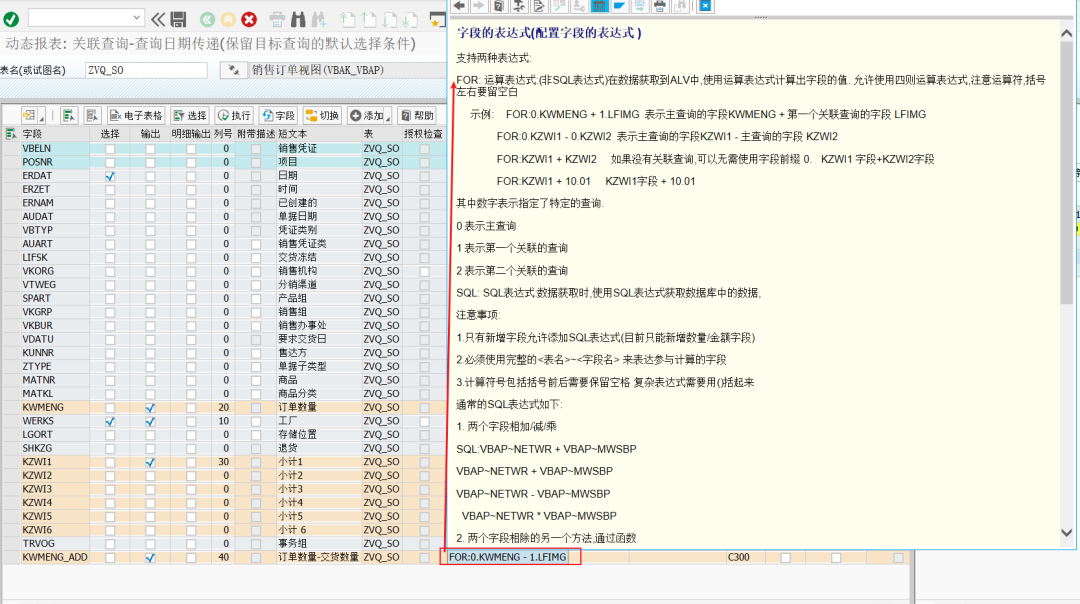
Task: Open the layout dropdown in ALV toolbar
Action: (32, 116)
